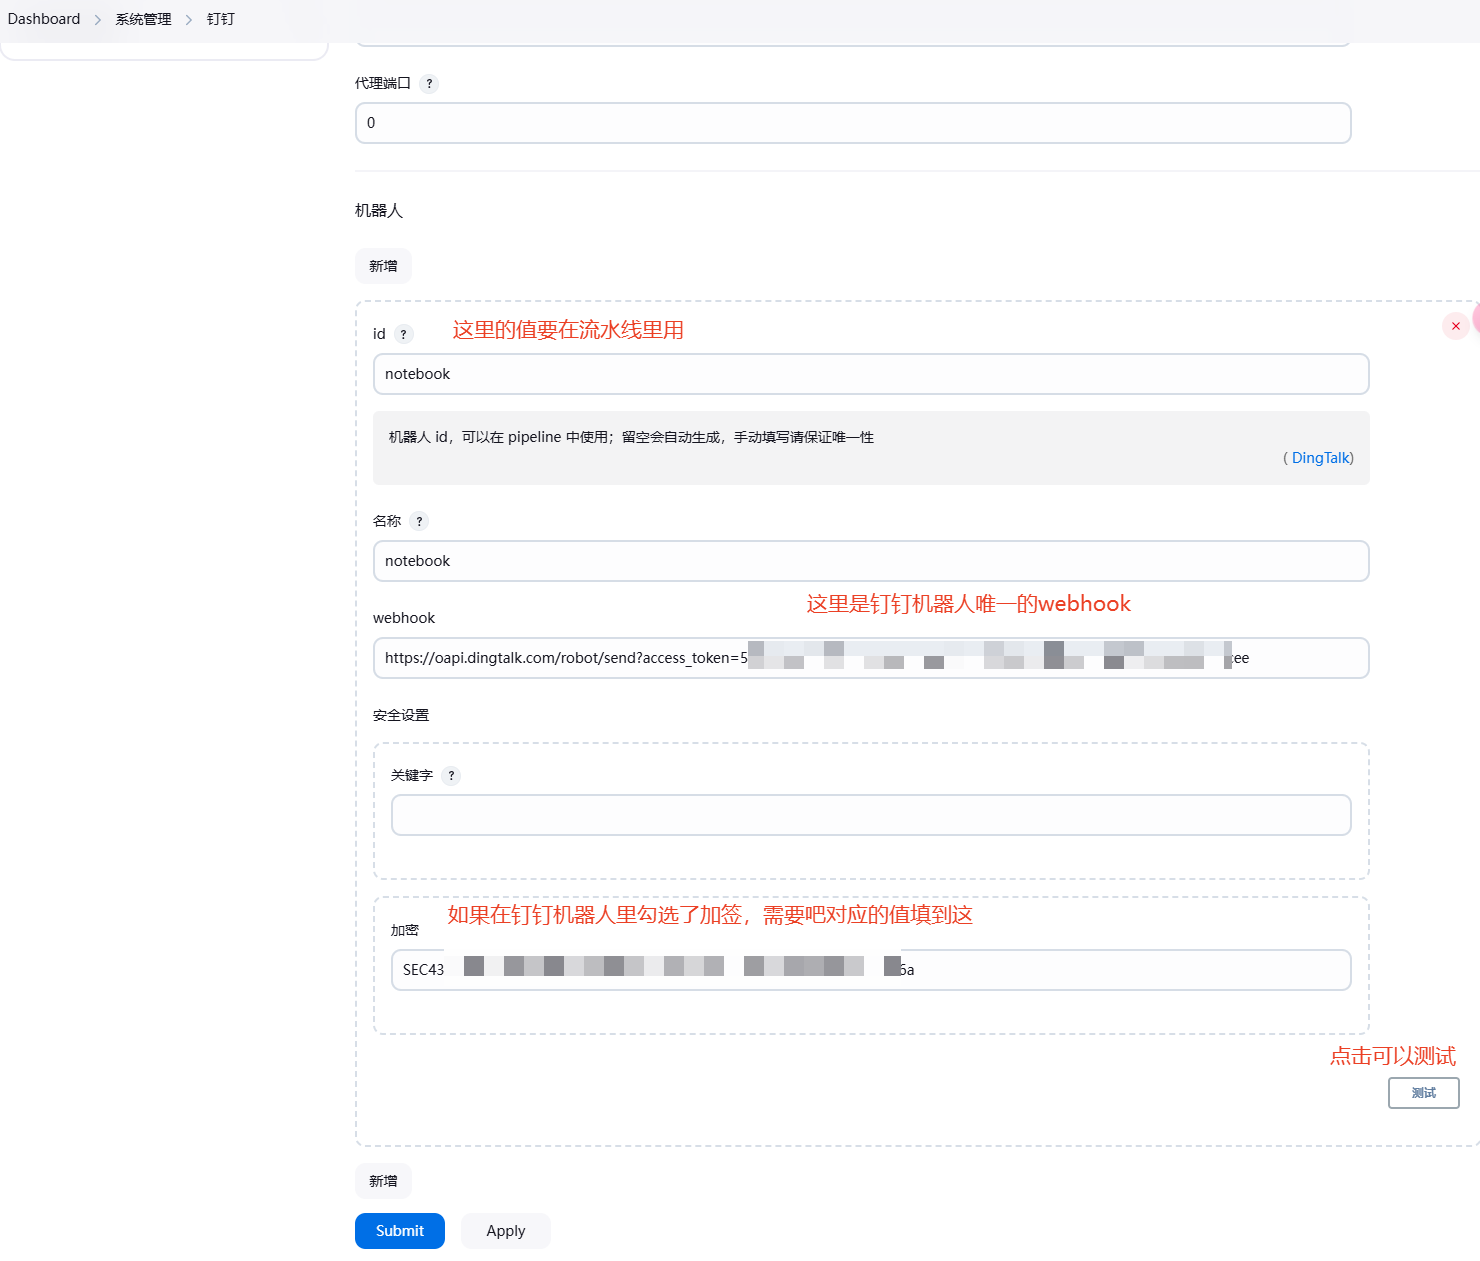Click top 新增 button under 机器人
Screen dimensions: 1480x1261
coord(383,266)
